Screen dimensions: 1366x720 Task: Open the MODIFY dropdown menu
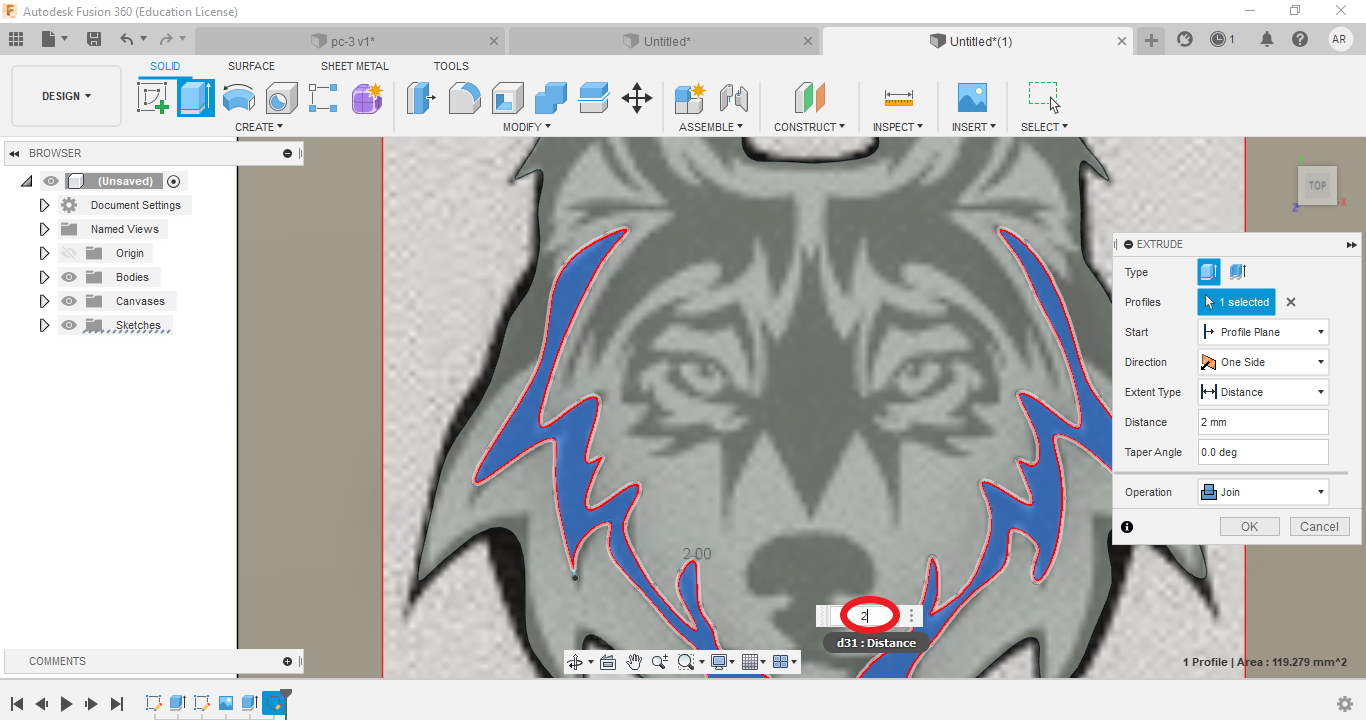527,127
